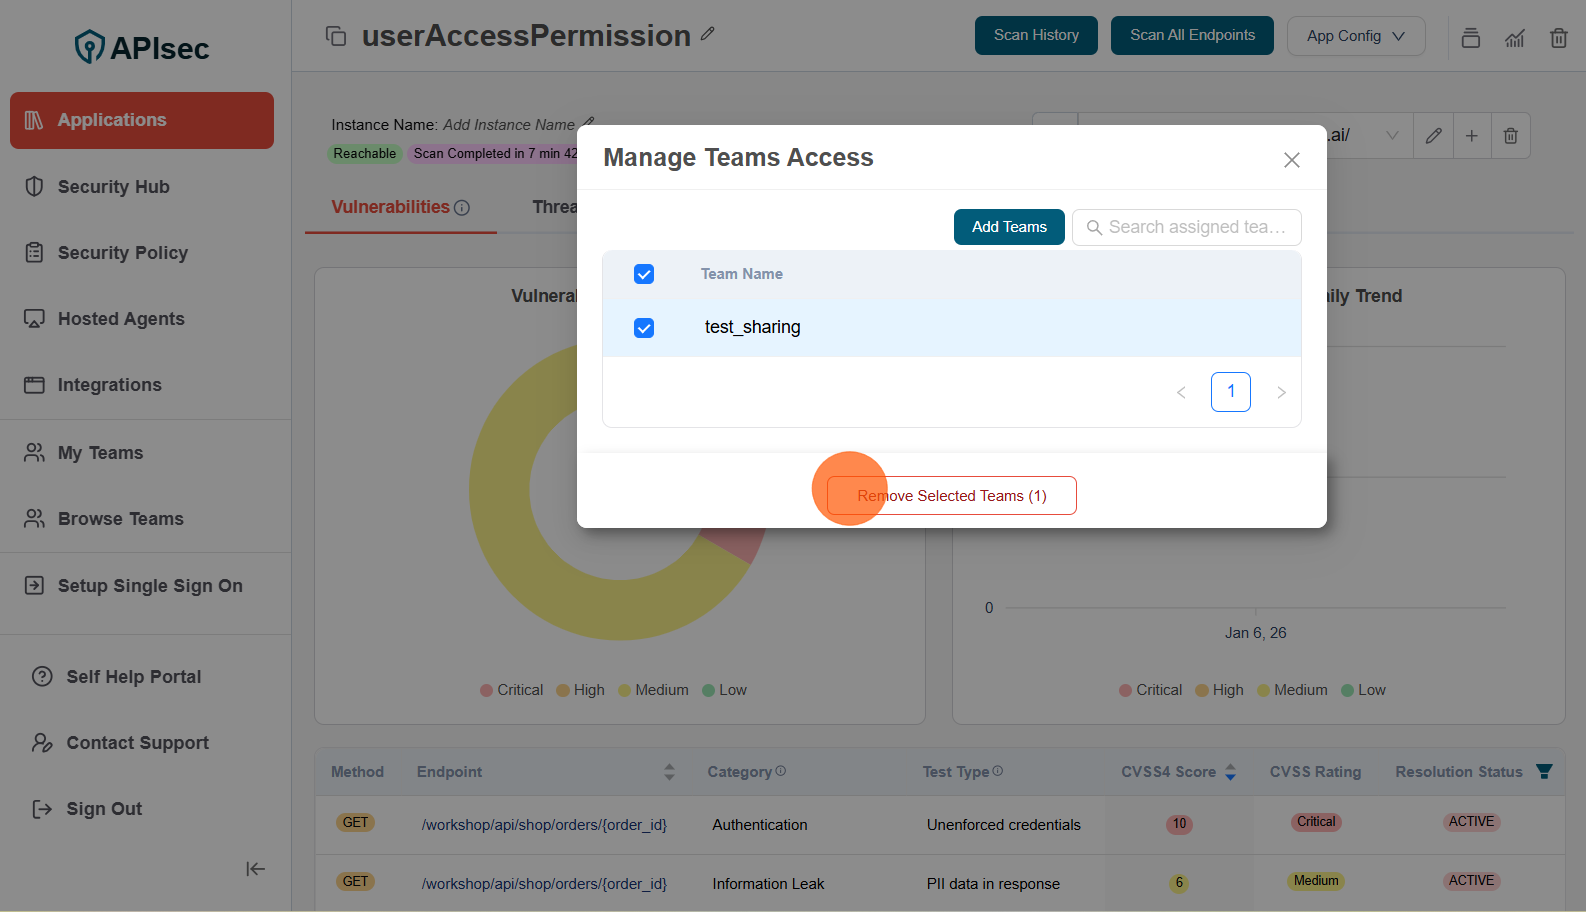Click the Add Teams button
The width and height of the screenshot is (1586, 912).
coord(1008,227)
